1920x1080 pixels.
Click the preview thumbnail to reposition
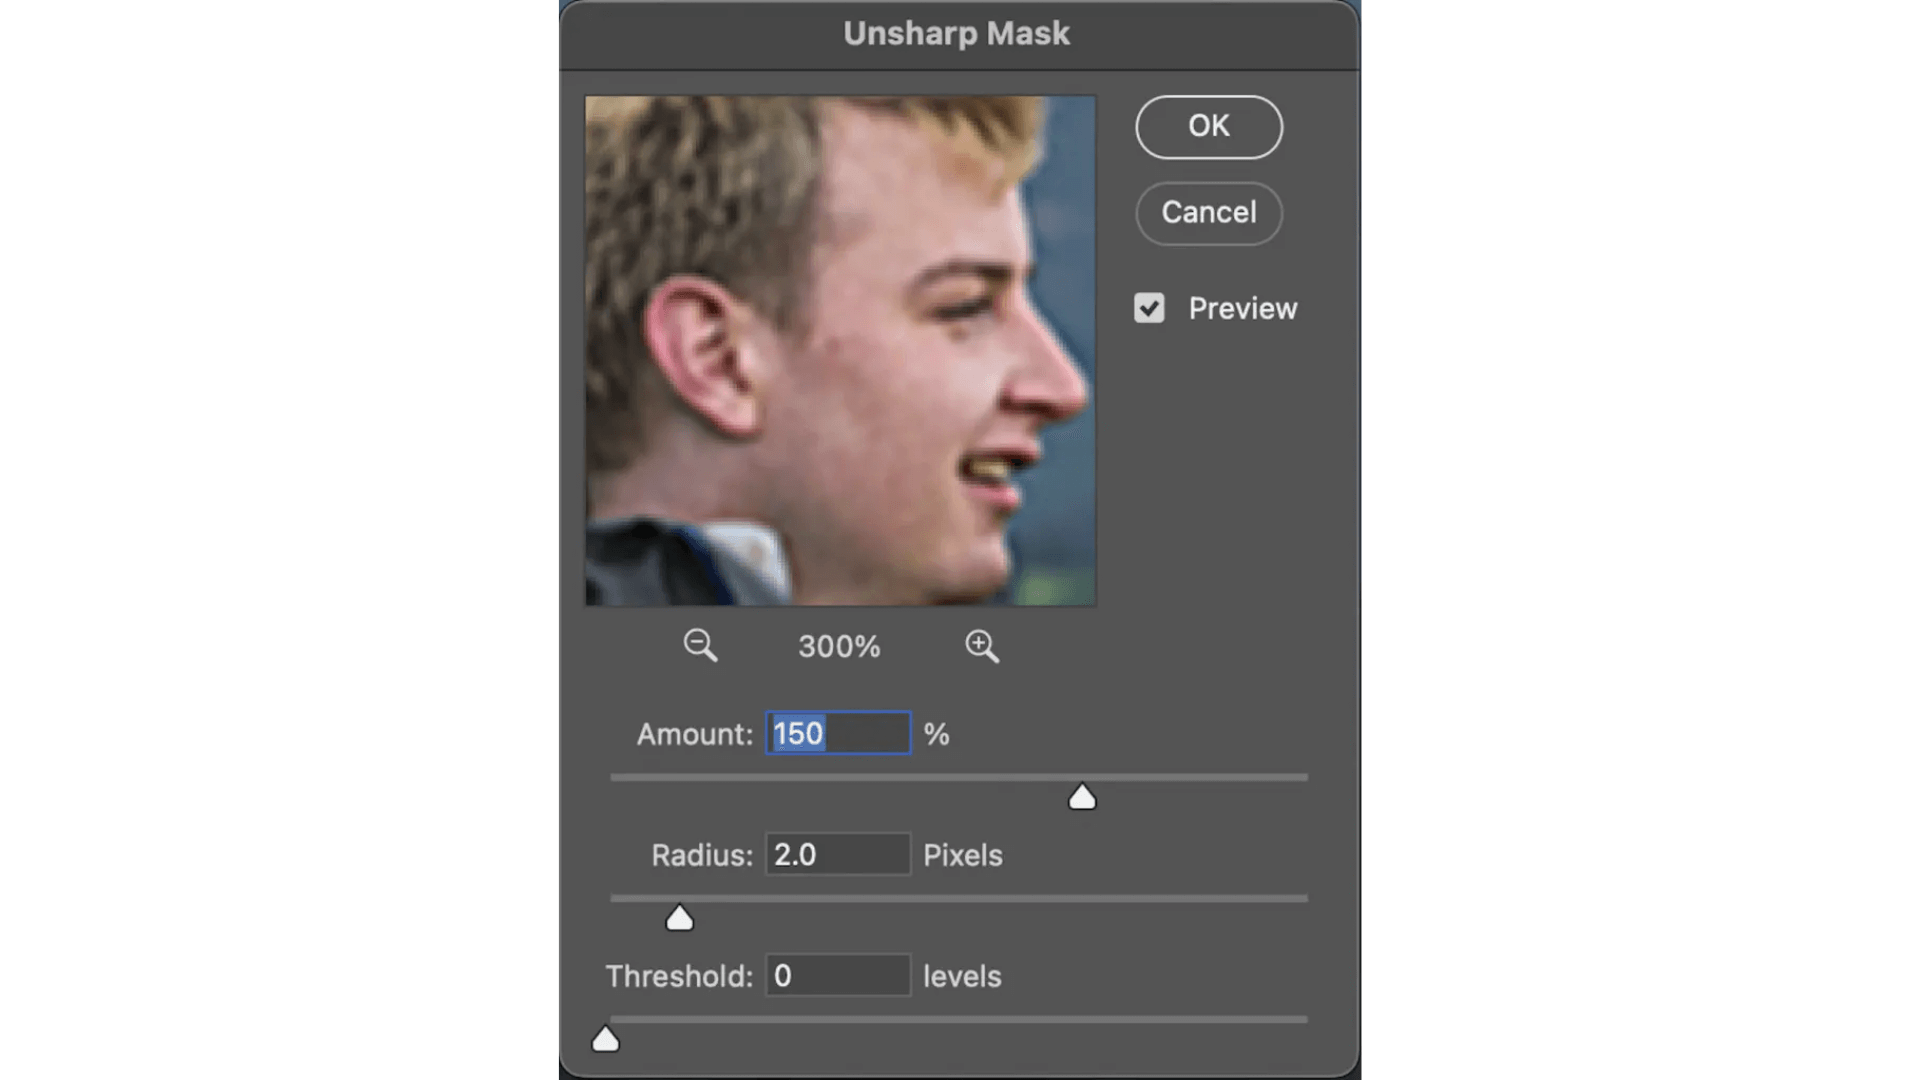(x=840, y=351)
